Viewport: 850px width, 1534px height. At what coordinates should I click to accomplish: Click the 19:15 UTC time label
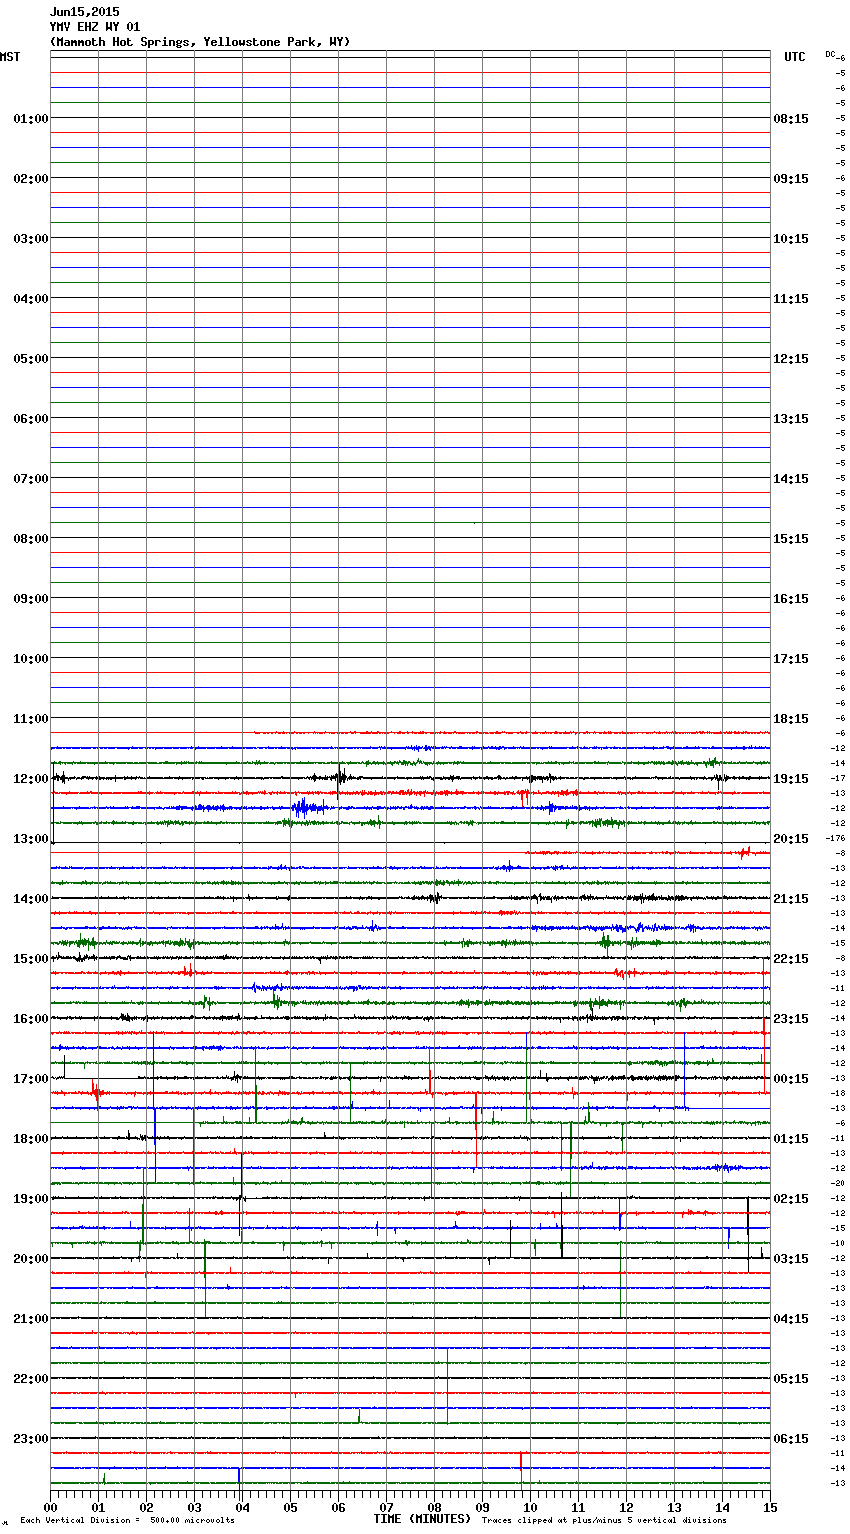click(791, 779)
